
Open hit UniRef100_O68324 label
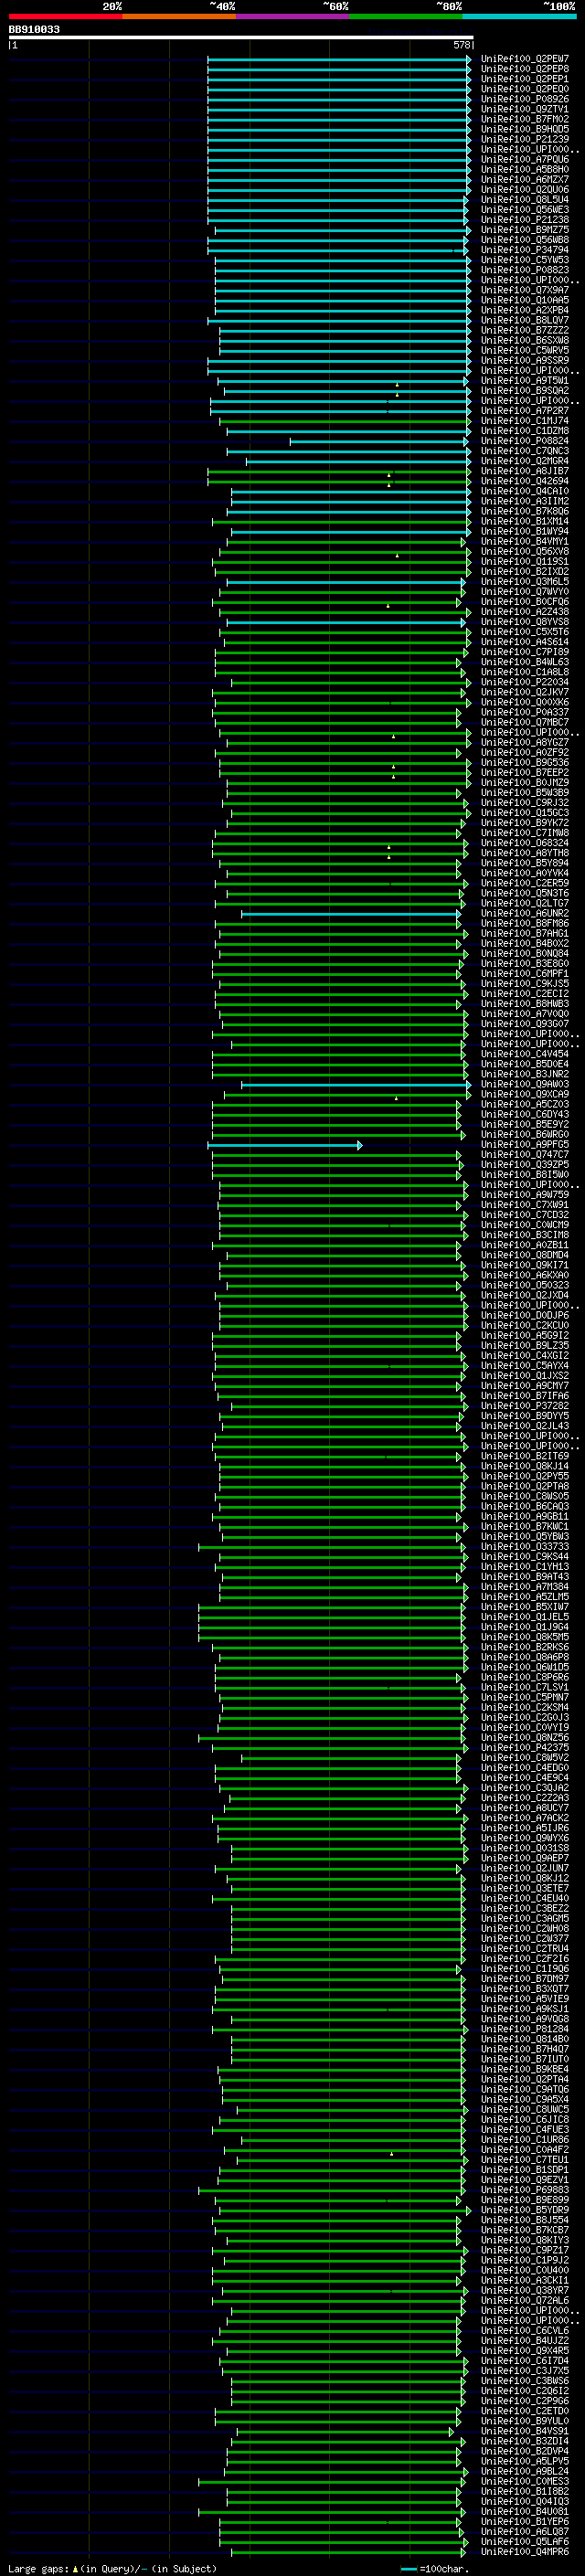coord(525,843)
